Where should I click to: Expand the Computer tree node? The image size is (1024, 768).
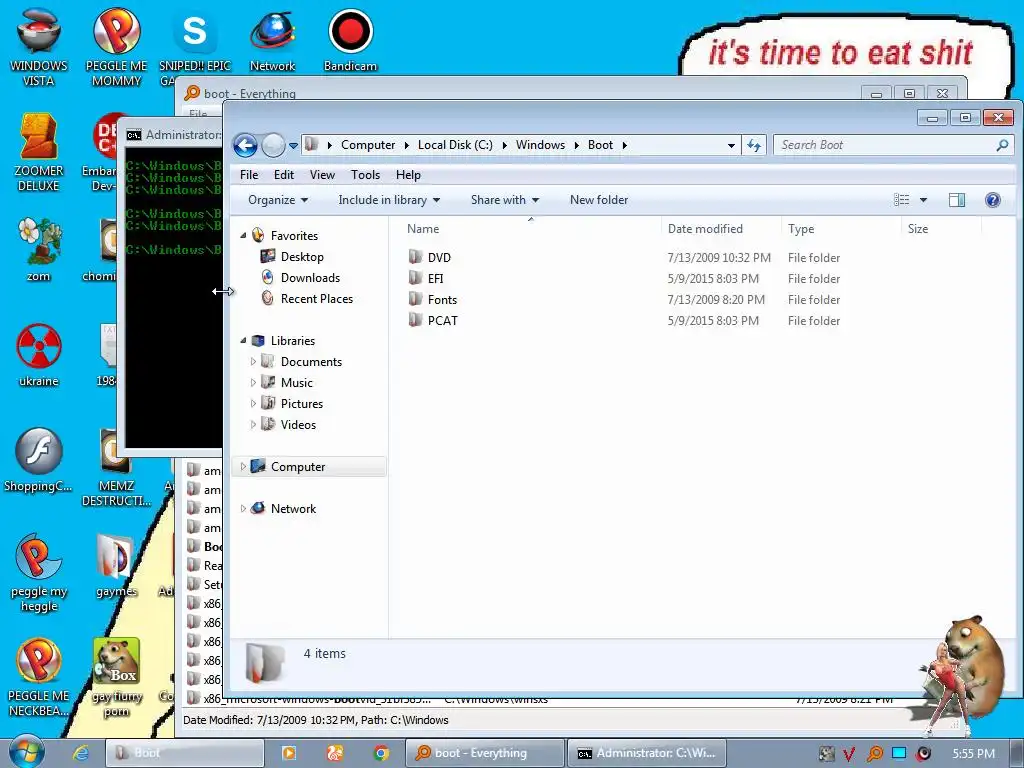click(x=243, y=466)
